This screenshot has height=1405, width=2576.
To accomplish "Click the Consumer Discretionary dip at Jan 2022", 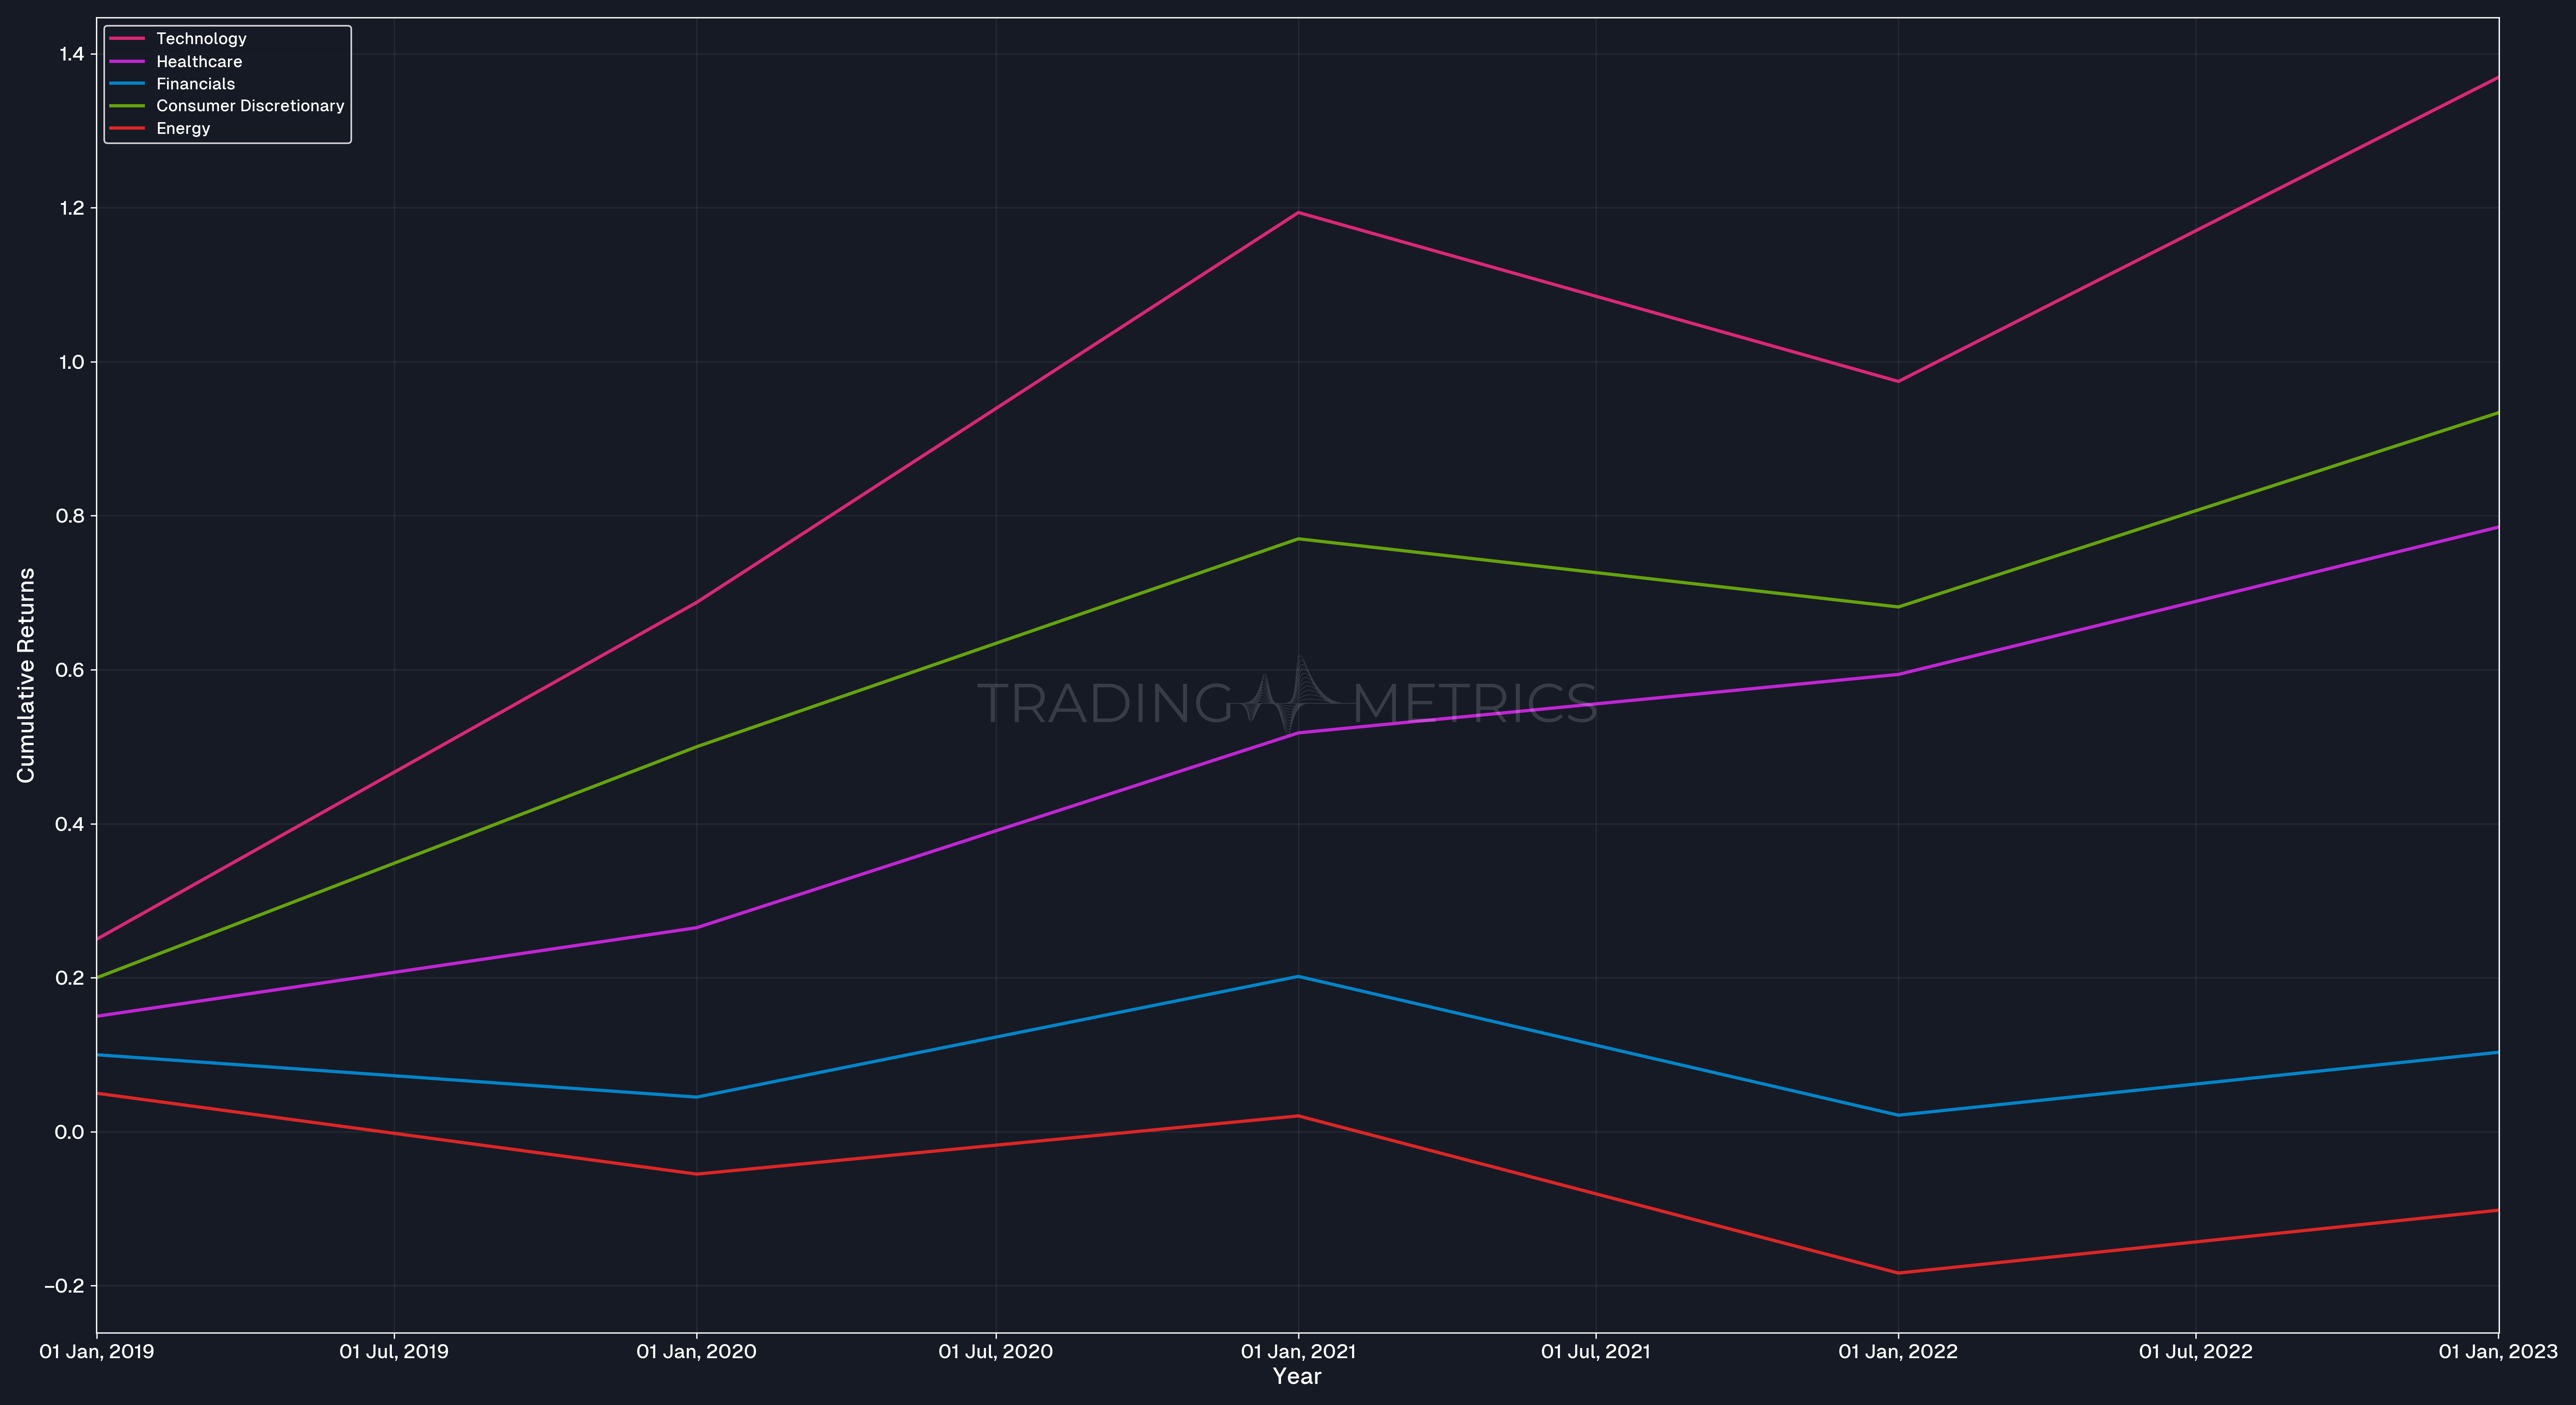I will (x=1898, y=607).
